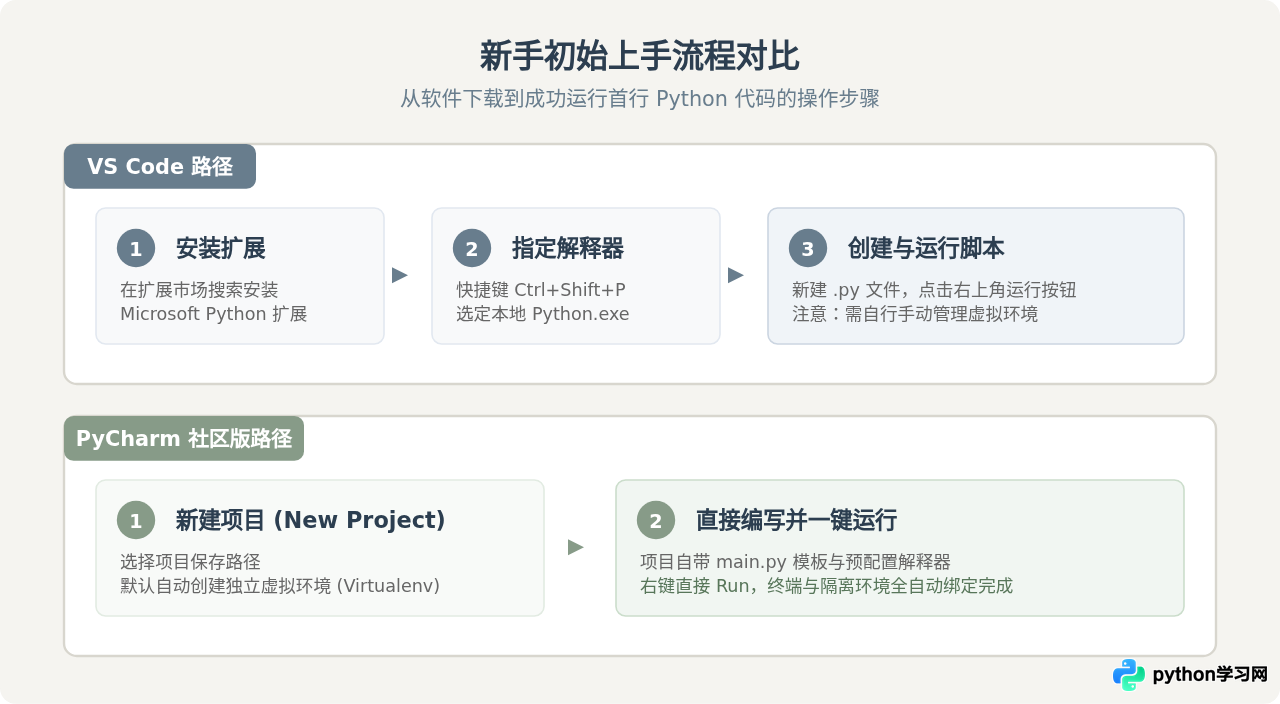1280x704 pixels.
Task: Click the subtitle 从软件下载到成功运行首行 Python 代码的操作步骤
Action: coord(640,99)
